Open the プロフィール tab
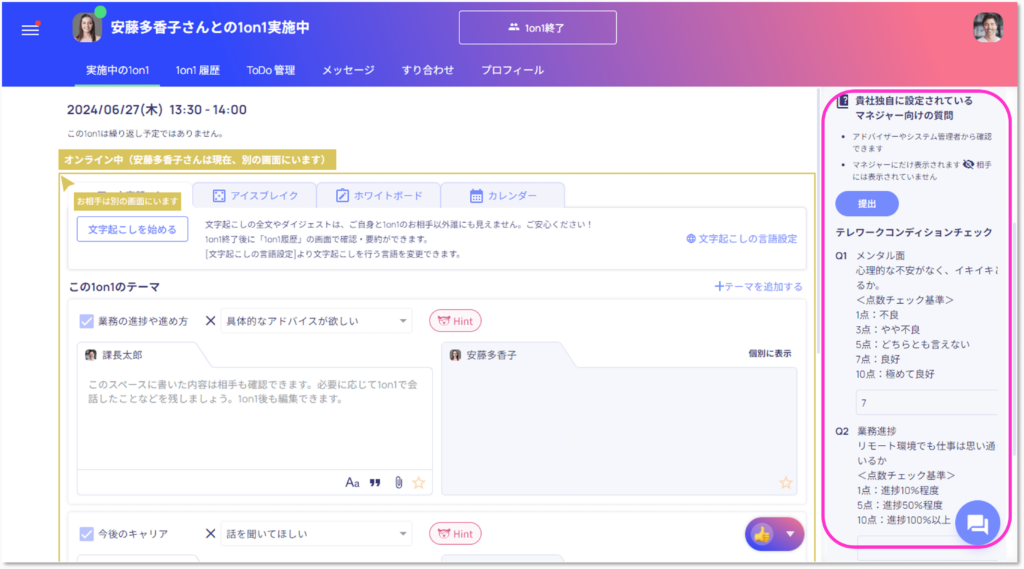1024x569 pixels. (513, 70)
